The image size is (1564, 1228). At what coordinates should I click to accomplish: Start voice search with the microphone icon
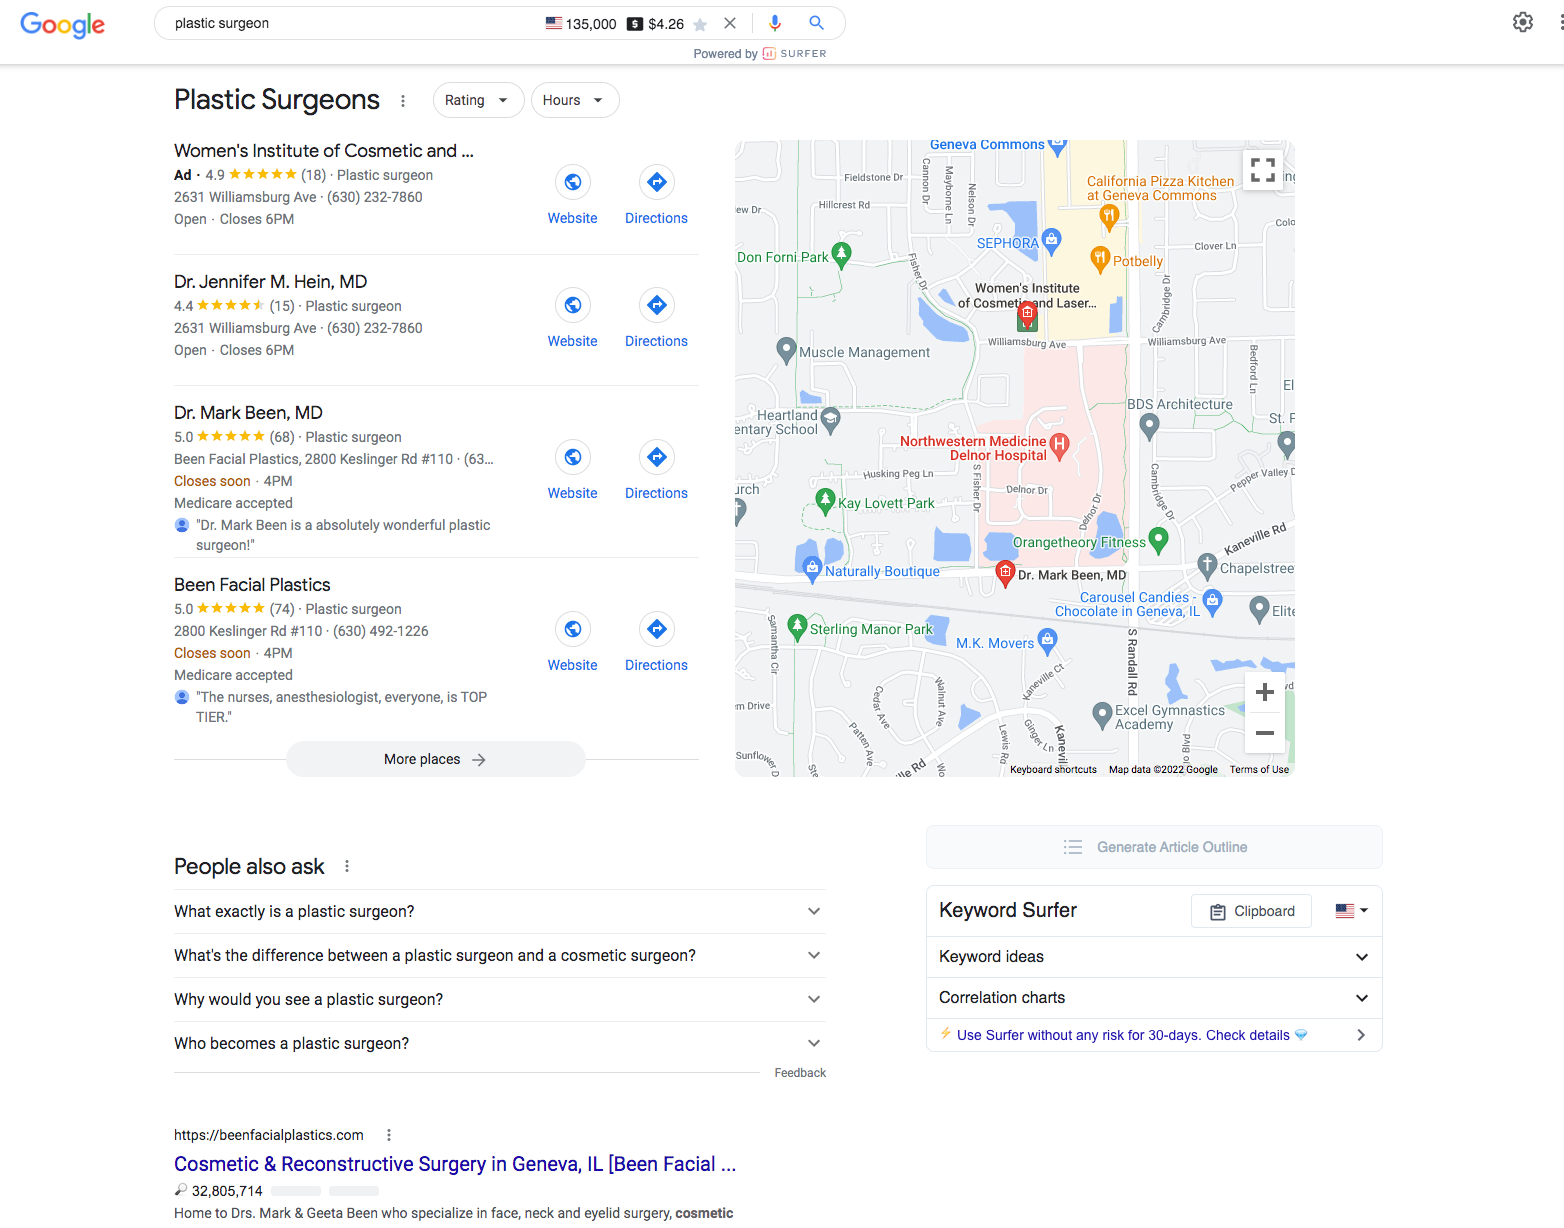coord(775,23)
